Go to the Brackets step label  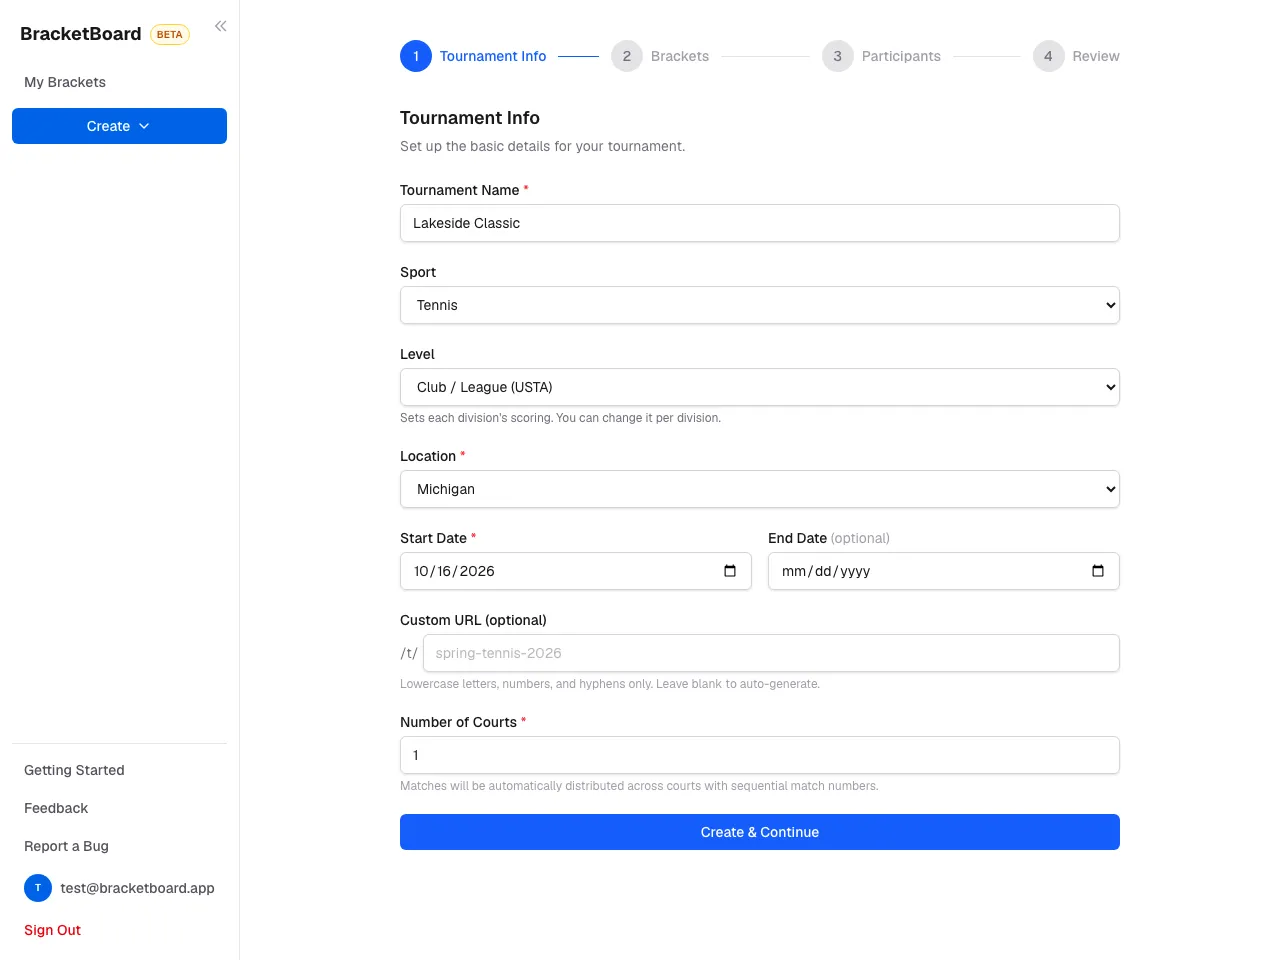680,56
